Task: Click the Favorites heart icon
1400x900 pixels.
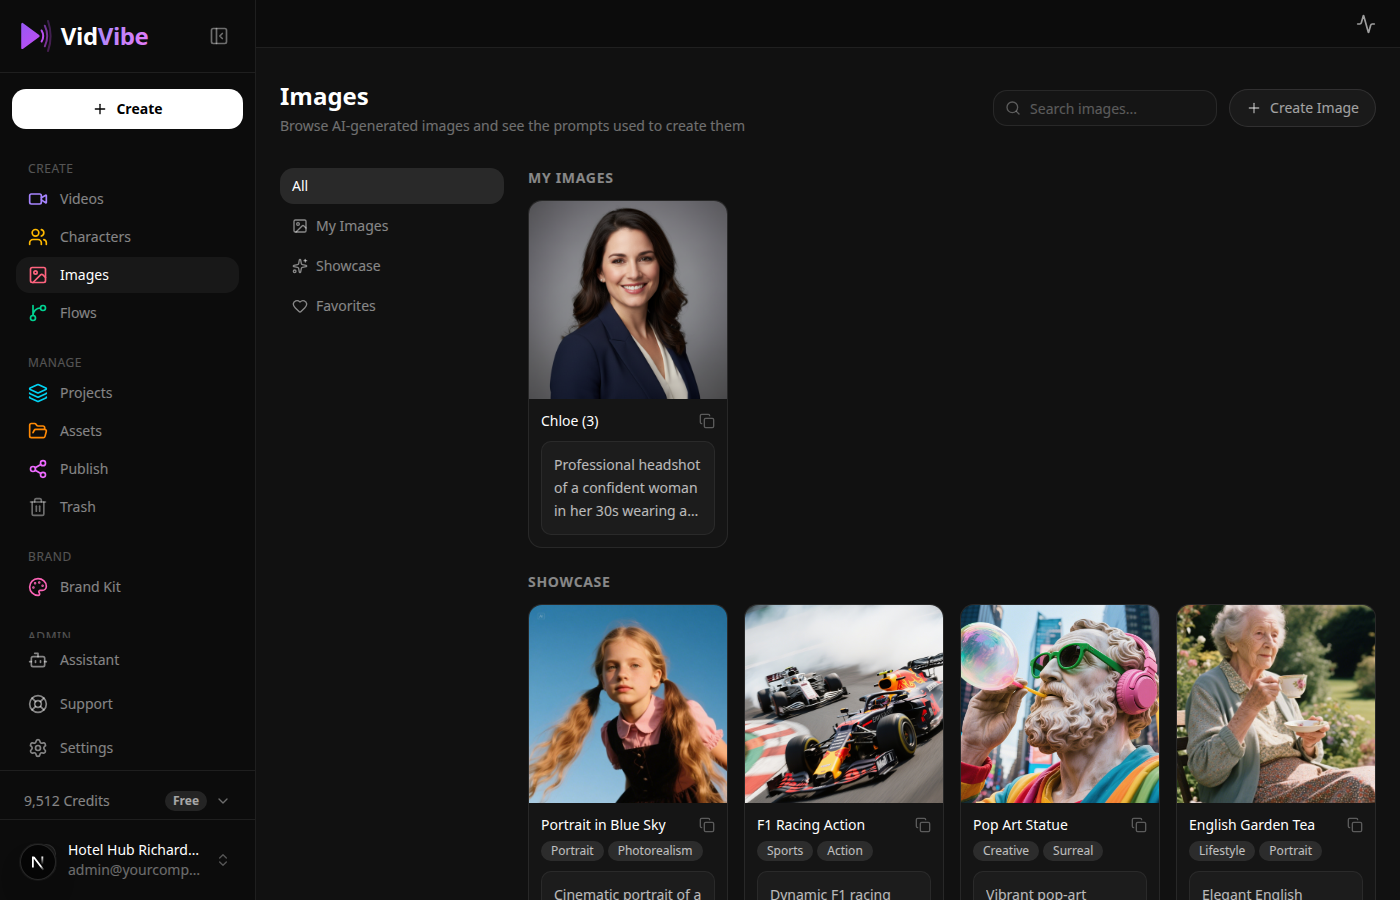Action: pos(300,306)
